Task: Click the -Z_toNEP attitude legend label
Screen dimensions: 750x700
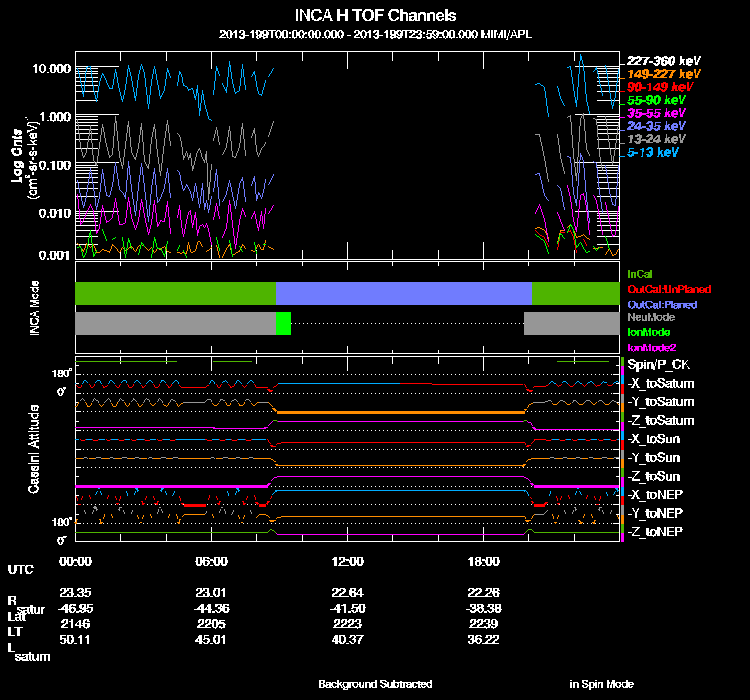Action: [655, 531]
